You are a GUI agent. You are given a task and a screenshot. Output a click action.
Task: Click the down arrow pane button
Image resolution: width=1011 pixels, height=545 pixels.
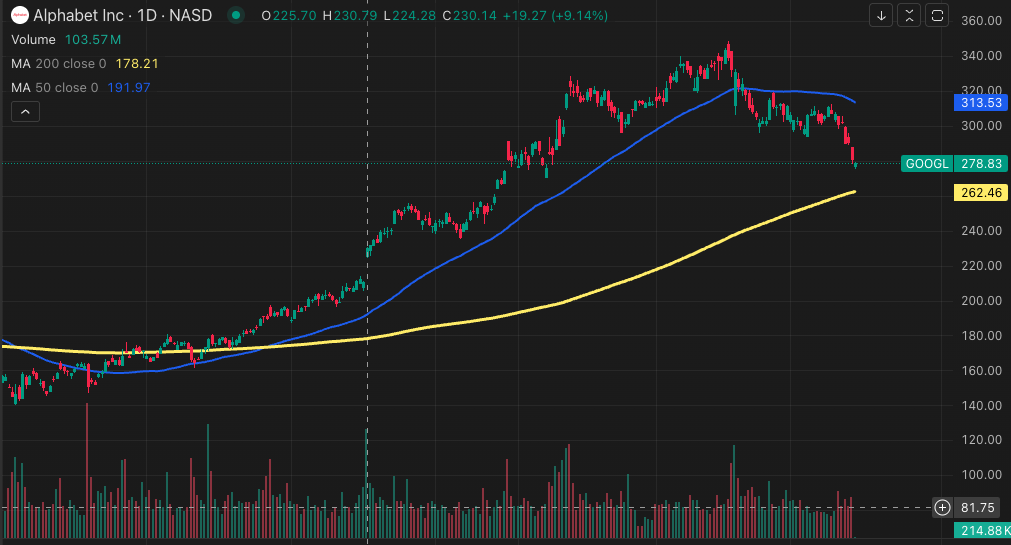pyautogui.click(x=881, y=15)
